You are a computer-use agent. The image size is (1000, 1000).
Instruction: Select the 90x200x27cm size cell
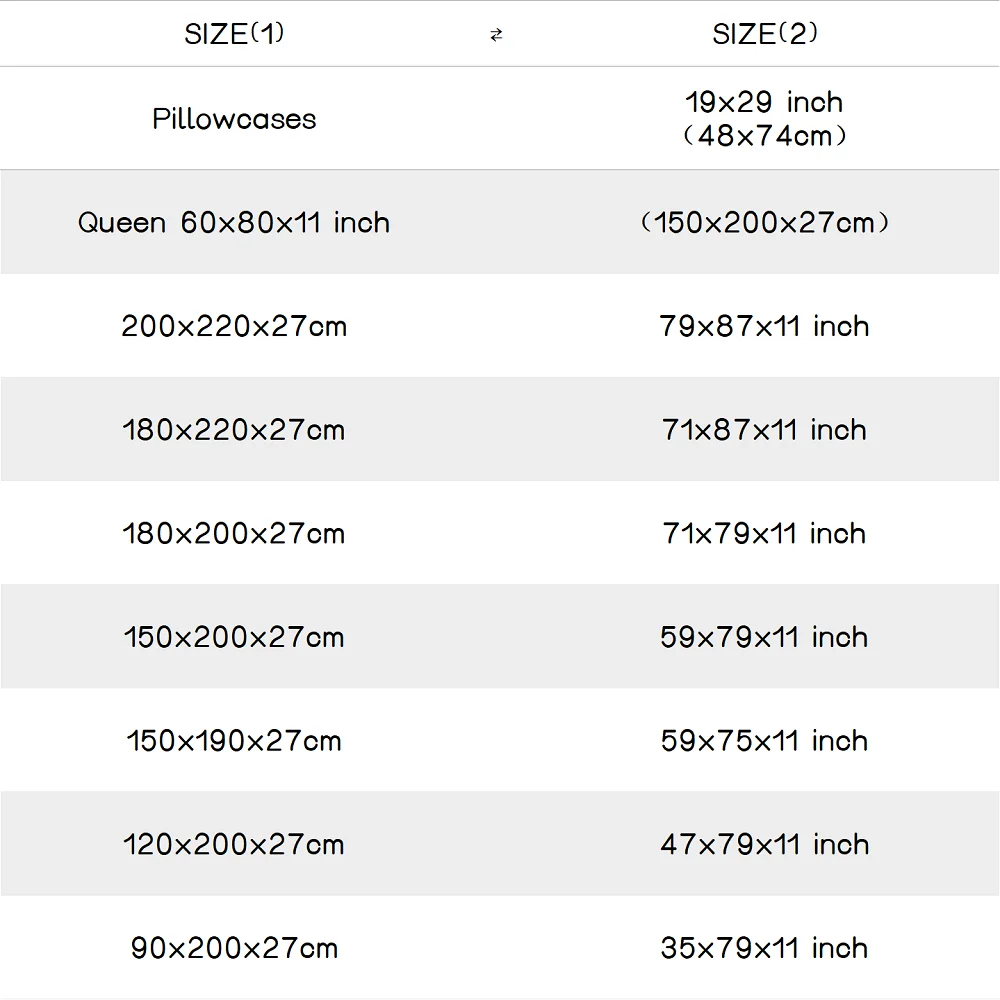(x=234, y=948)
